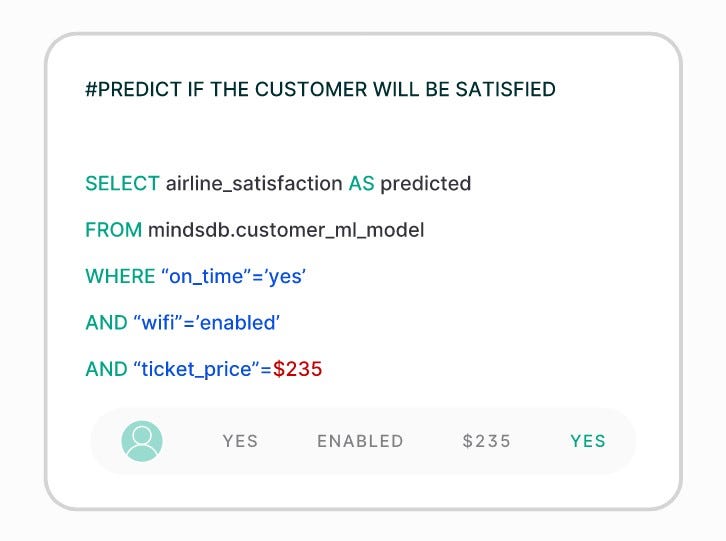This screenshot has height=541, width=726.
Task: Click the ENABLED result value
Action: point(360,441)
